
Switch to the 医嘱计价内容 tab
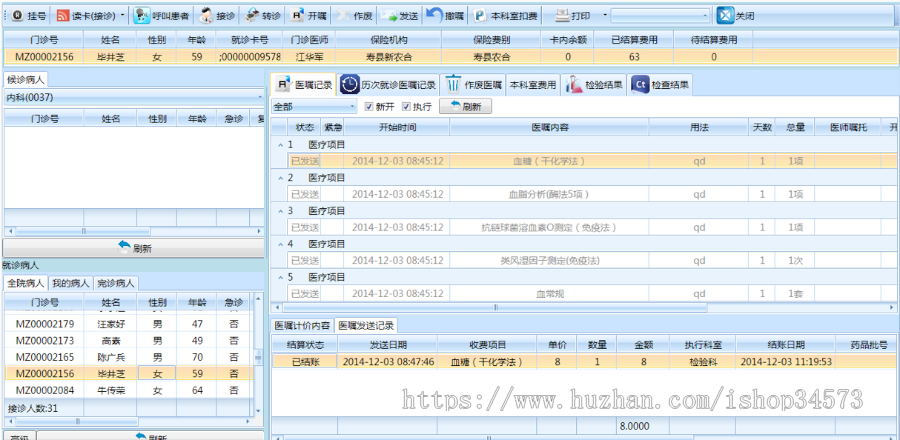[302, 326]
